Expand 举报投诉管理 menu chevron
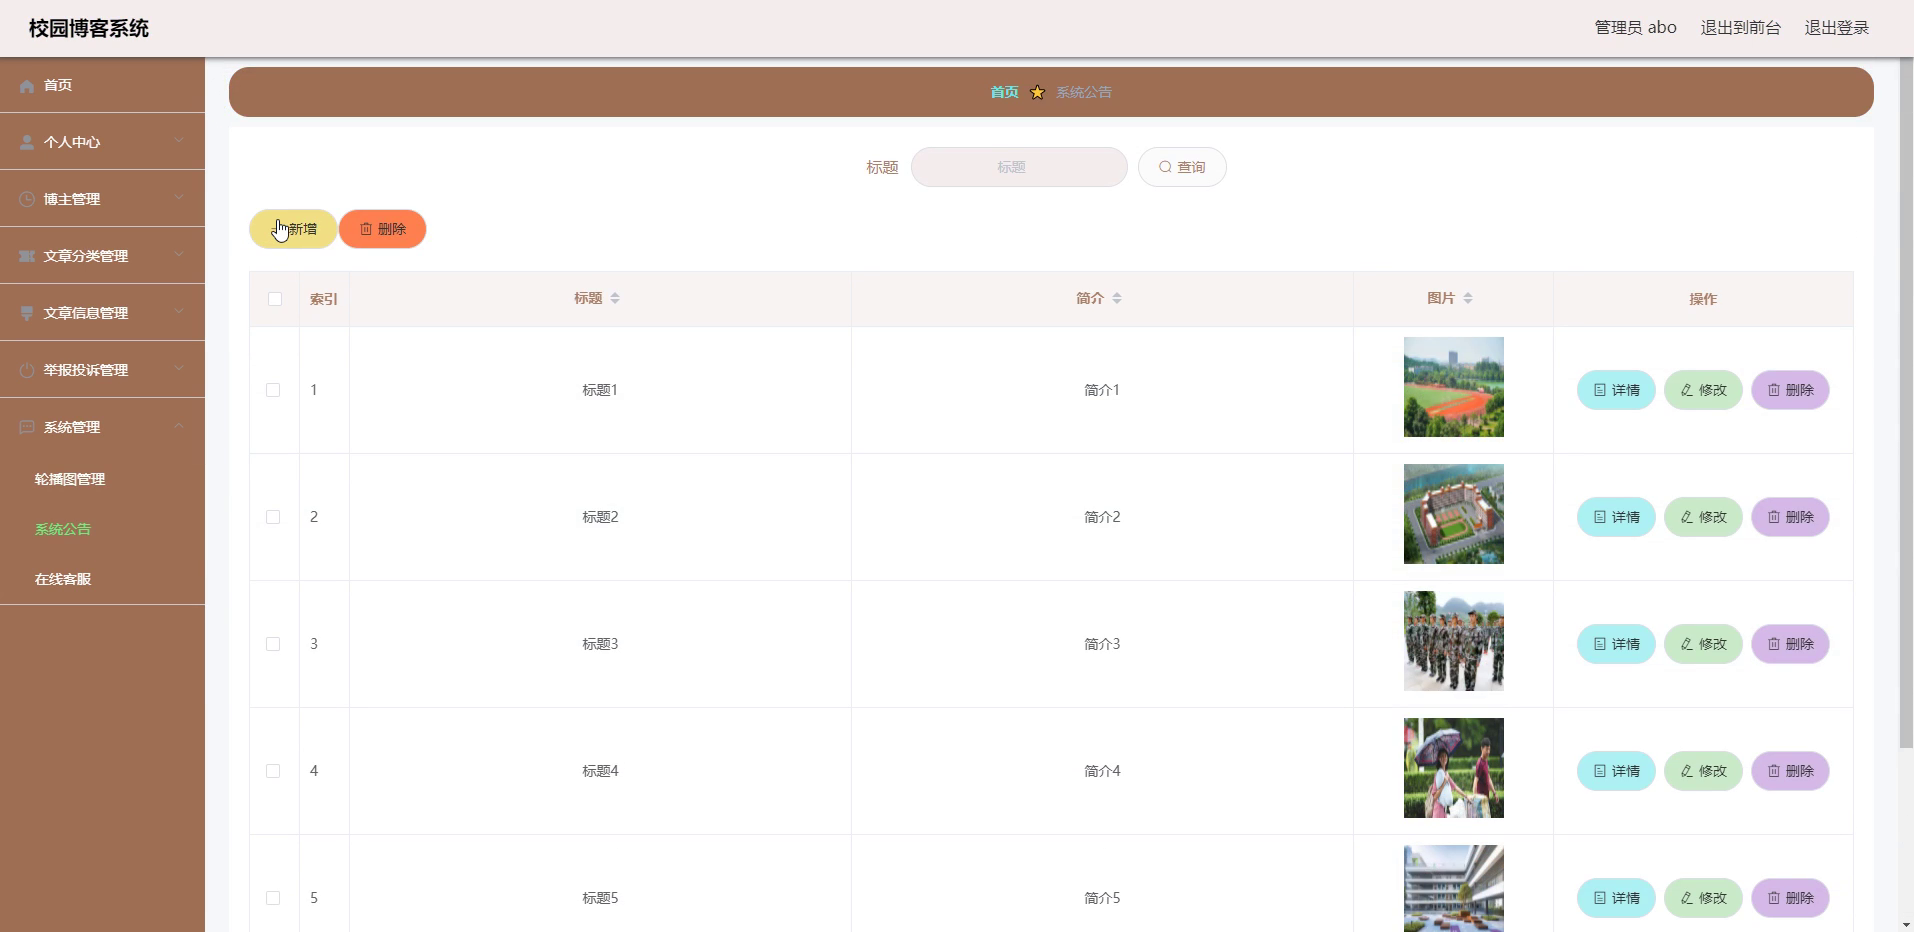Viewport: 1914px width, 932px height. click(178, 369)
